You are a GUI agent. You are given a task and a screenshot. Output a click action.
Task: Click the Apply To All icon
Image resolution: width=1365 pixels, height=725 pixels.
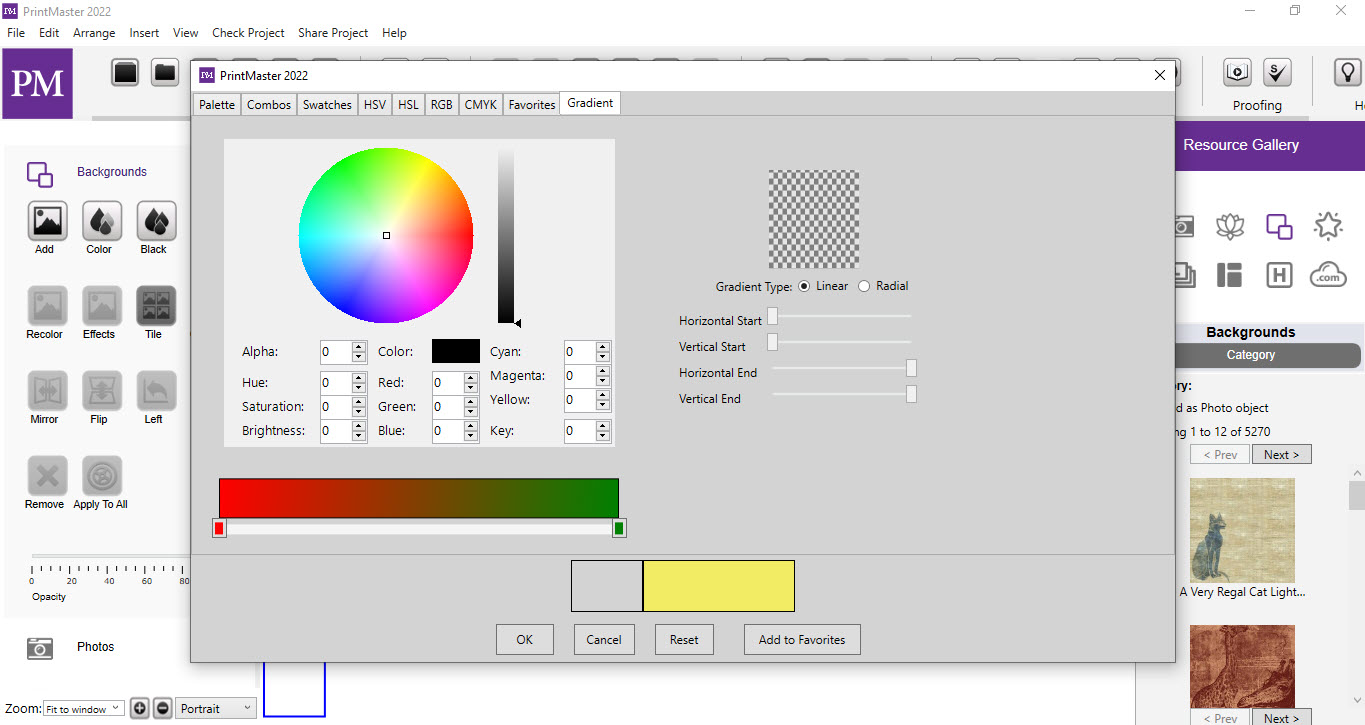pyautogui.click(x=101, y=476)
